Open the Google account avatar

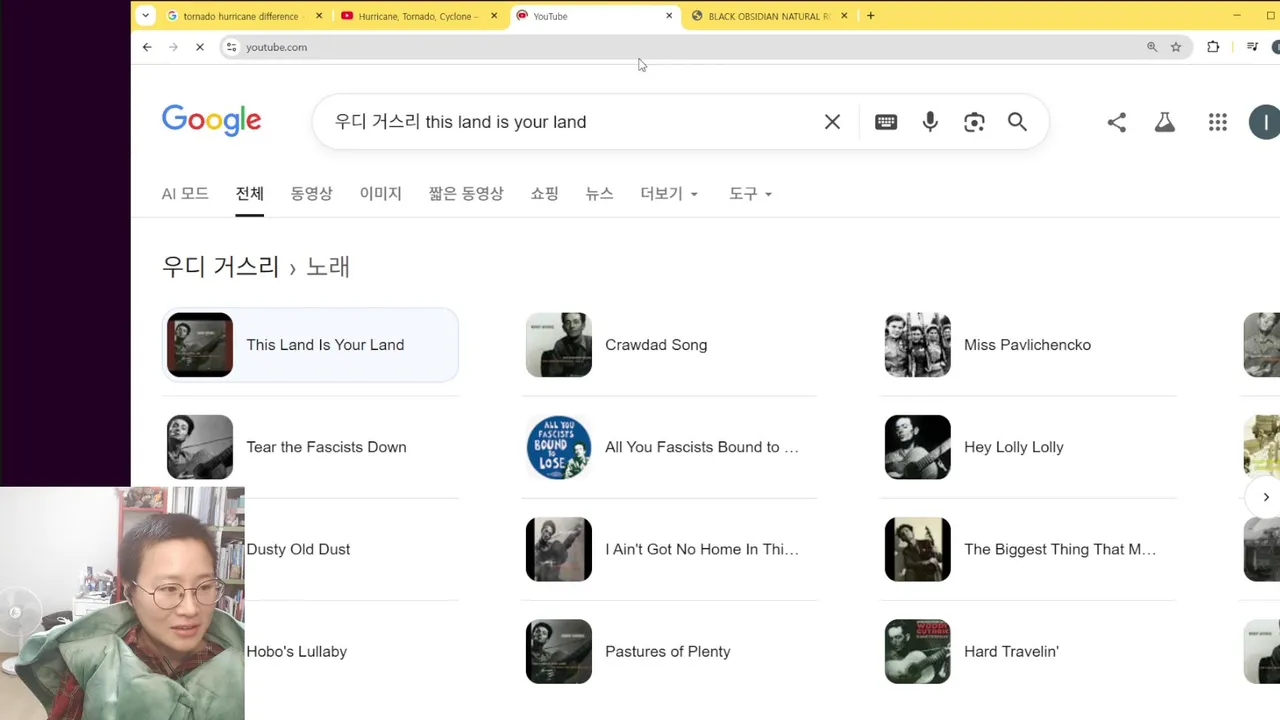(1265, 122)
